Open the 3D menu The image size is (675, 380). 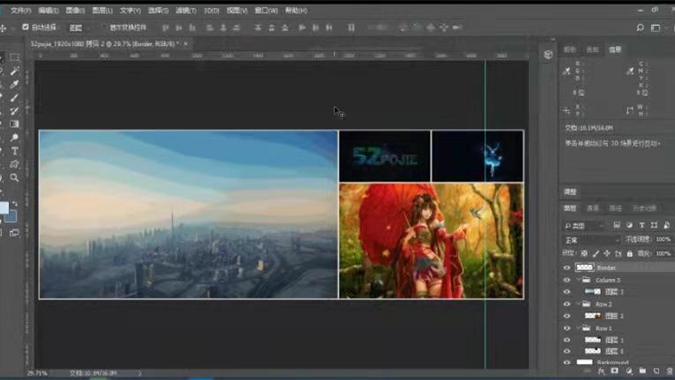[x=211, y=10]
